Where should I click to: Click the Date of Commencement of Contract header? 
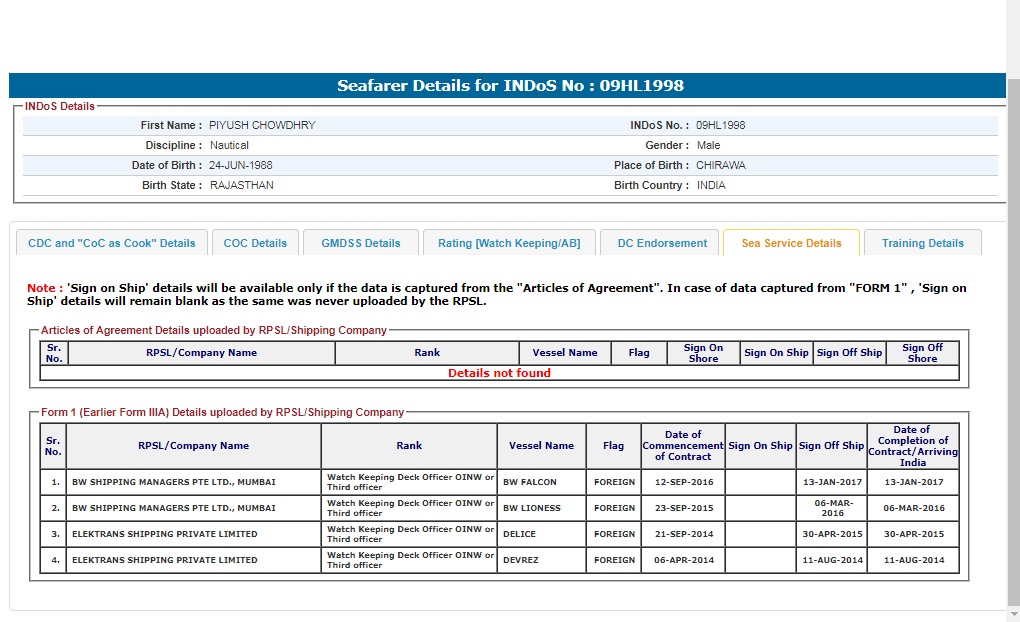(x=683, y=446)
